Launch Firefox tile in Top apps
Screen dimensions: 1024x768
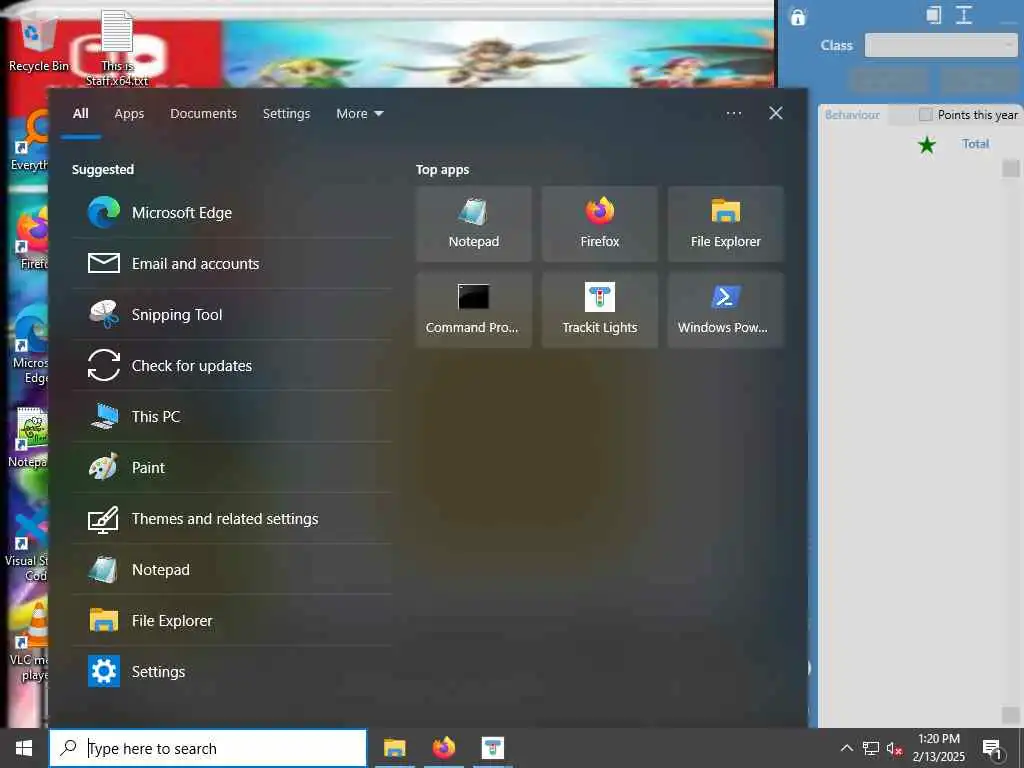tap(600, 224)
